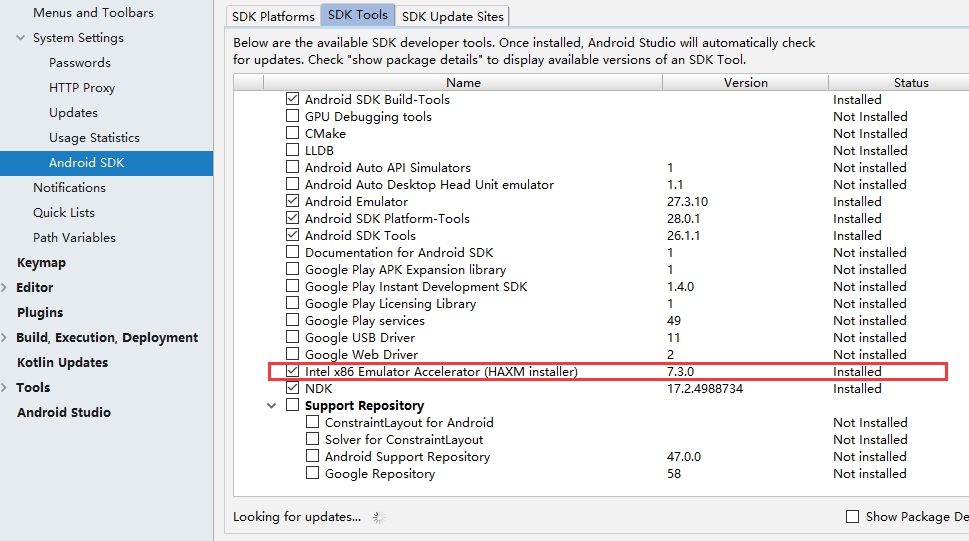Go to the Updates settings page
The height and width of the screenshot is (541, 969).
(74, 113)
